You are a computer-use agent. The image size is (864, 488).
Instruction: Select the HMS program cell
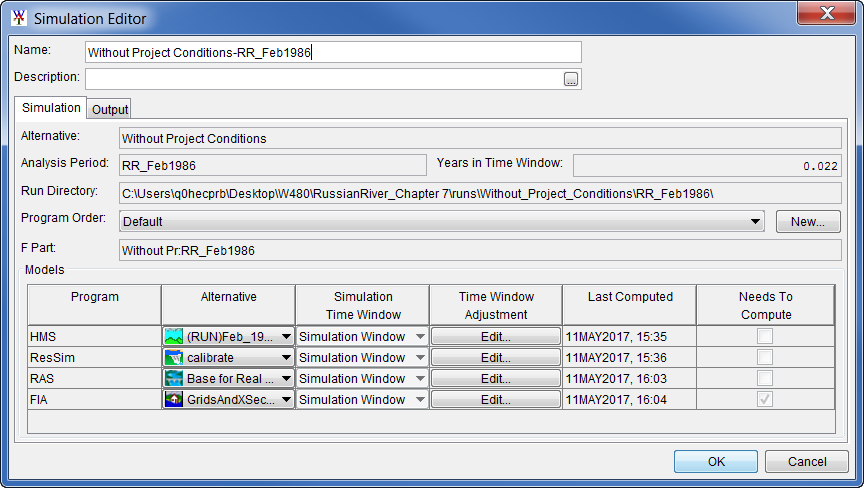tap(95, 337)
